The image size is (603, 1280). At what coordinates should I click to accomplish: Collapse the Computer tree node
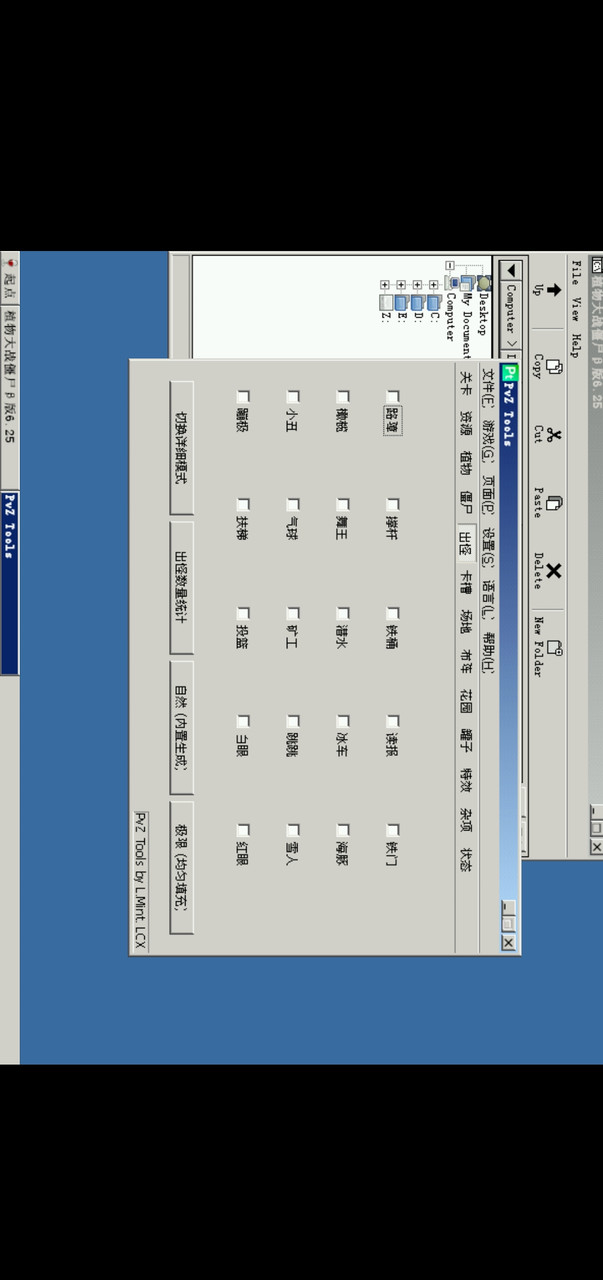[450, 266]
